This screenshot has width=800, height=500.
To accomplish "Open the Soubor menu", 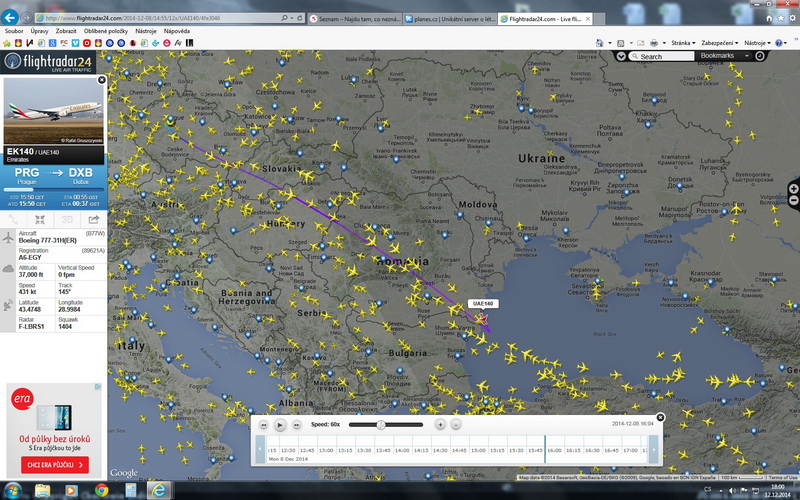I will point(14,31).
